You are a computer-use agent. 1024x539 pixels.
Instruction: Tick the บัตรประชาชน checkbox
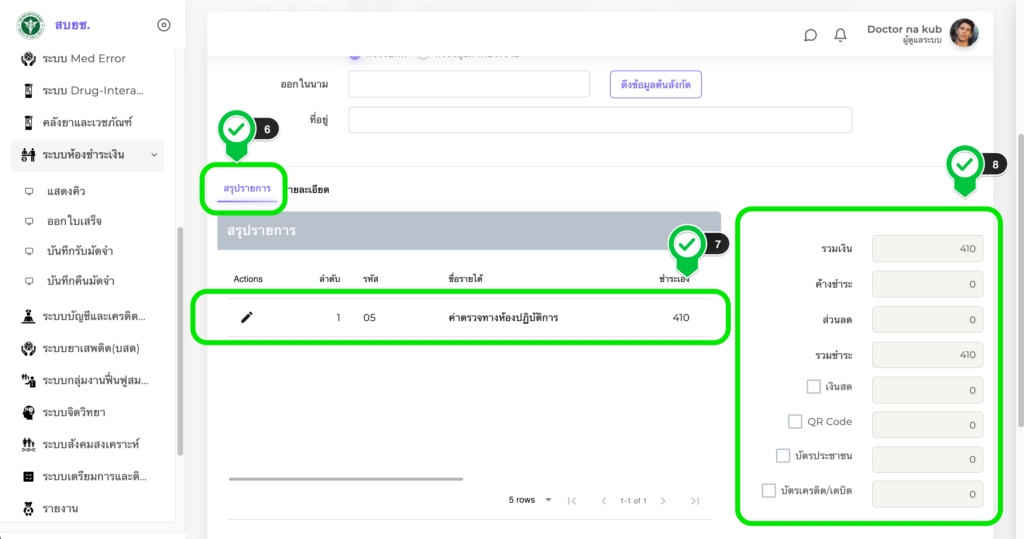tap(783, 456)
